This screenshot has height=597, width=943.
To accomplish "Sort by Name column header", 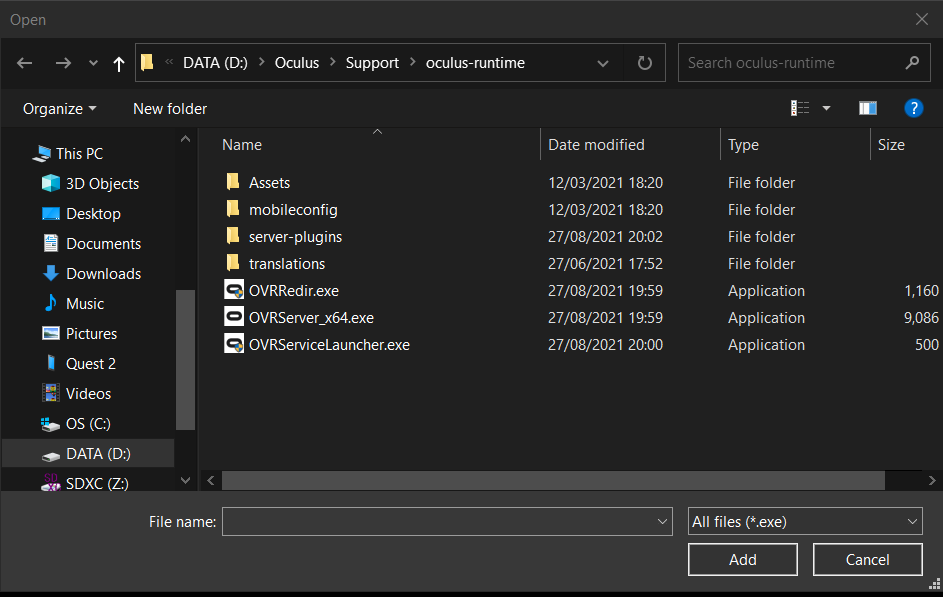I will pyautogui.click(x=242, y=145).
